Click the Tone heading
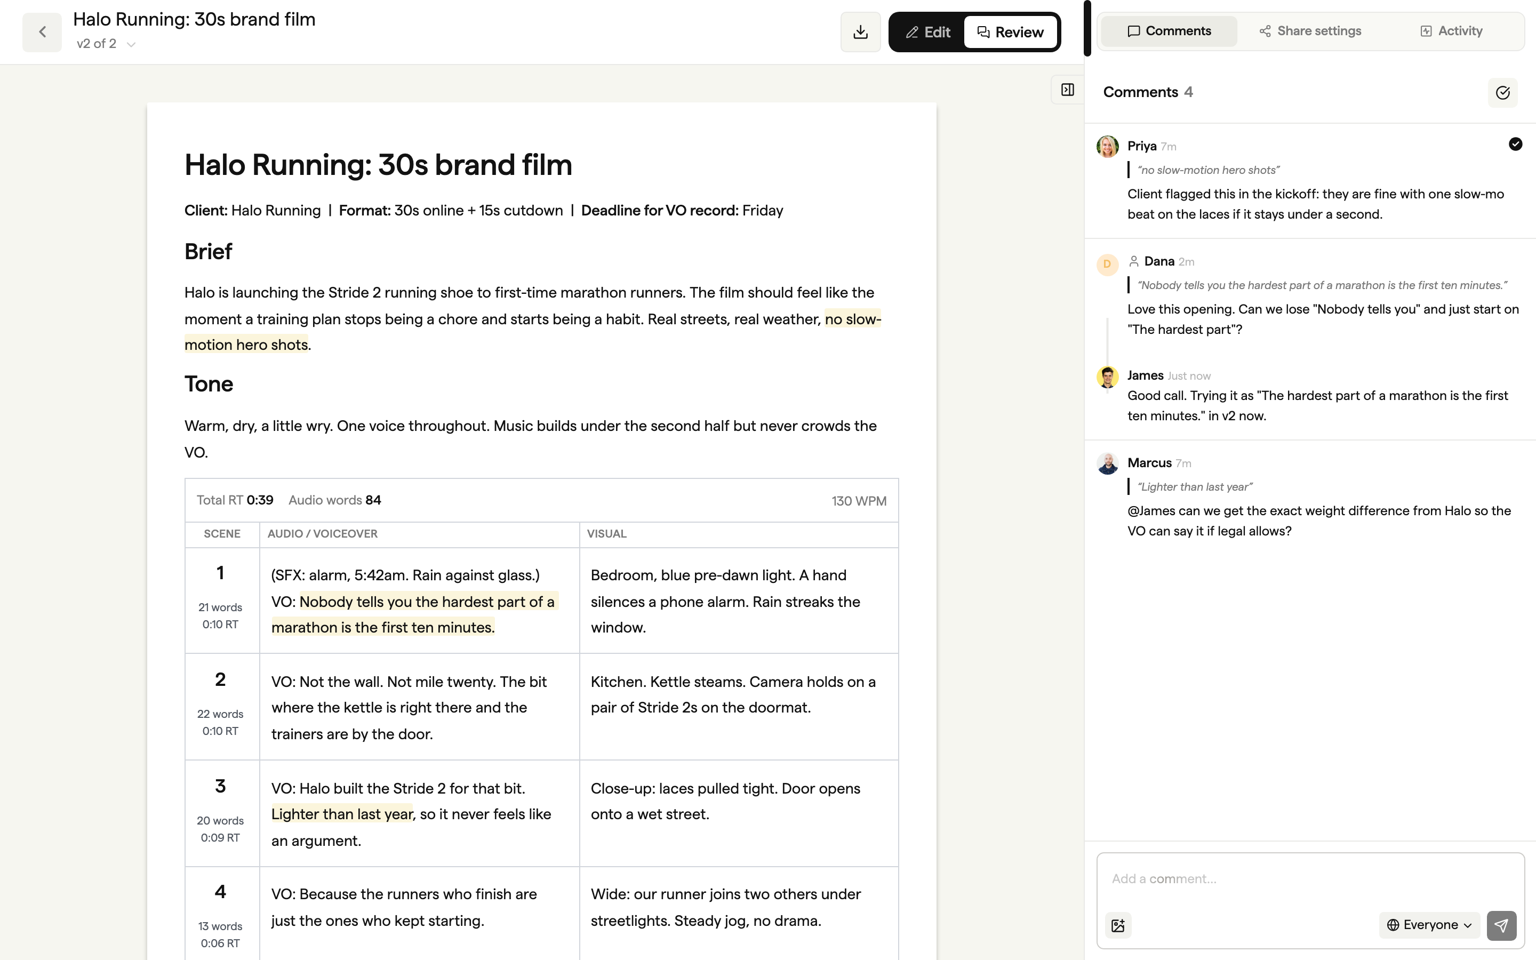Screen dimensions: 1536x960 point(208,384)
